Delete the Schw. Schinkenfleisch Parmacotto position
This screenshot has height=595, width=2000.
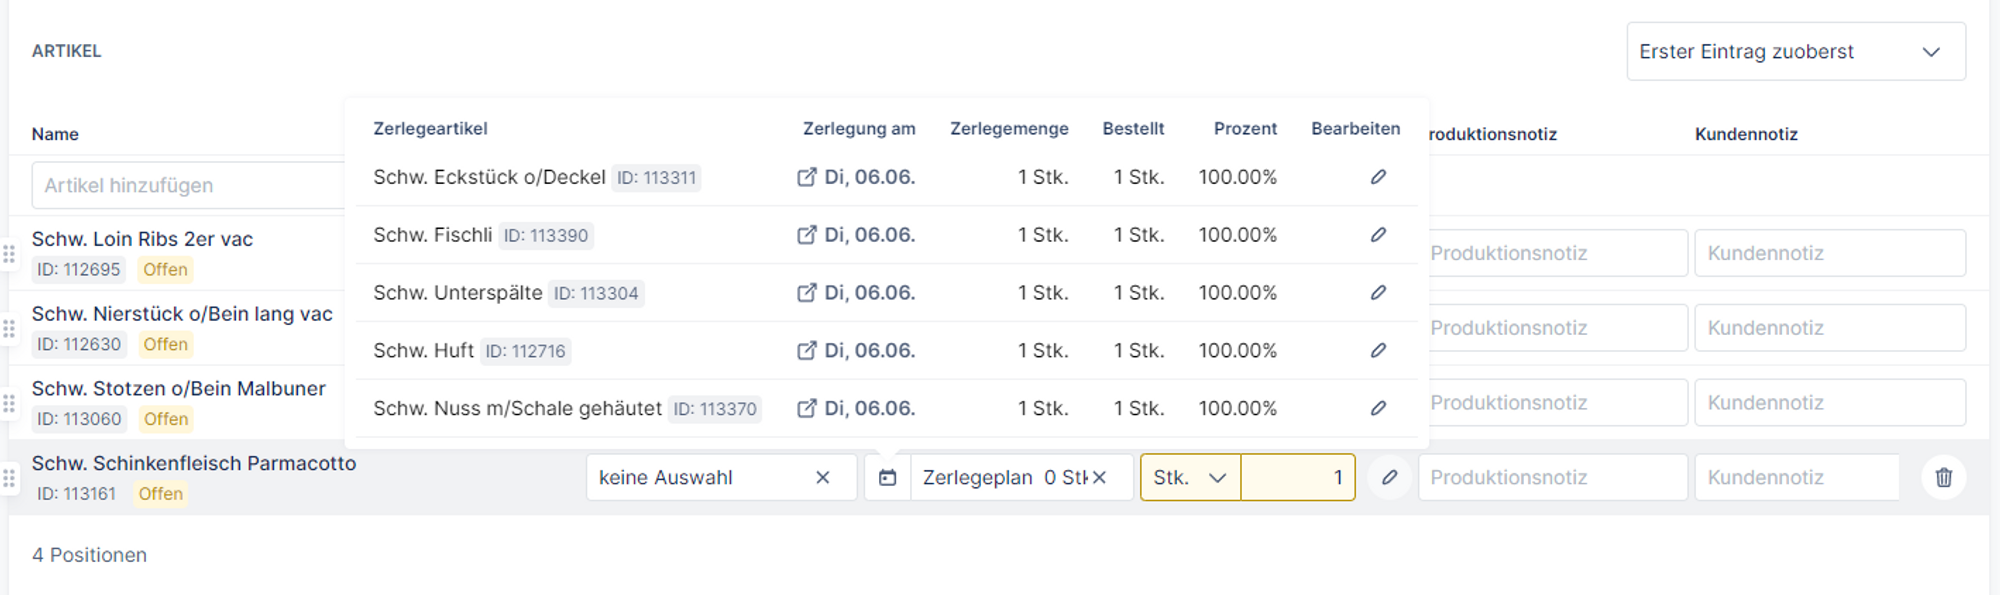pyautogui.click(x=1943, y=478)
